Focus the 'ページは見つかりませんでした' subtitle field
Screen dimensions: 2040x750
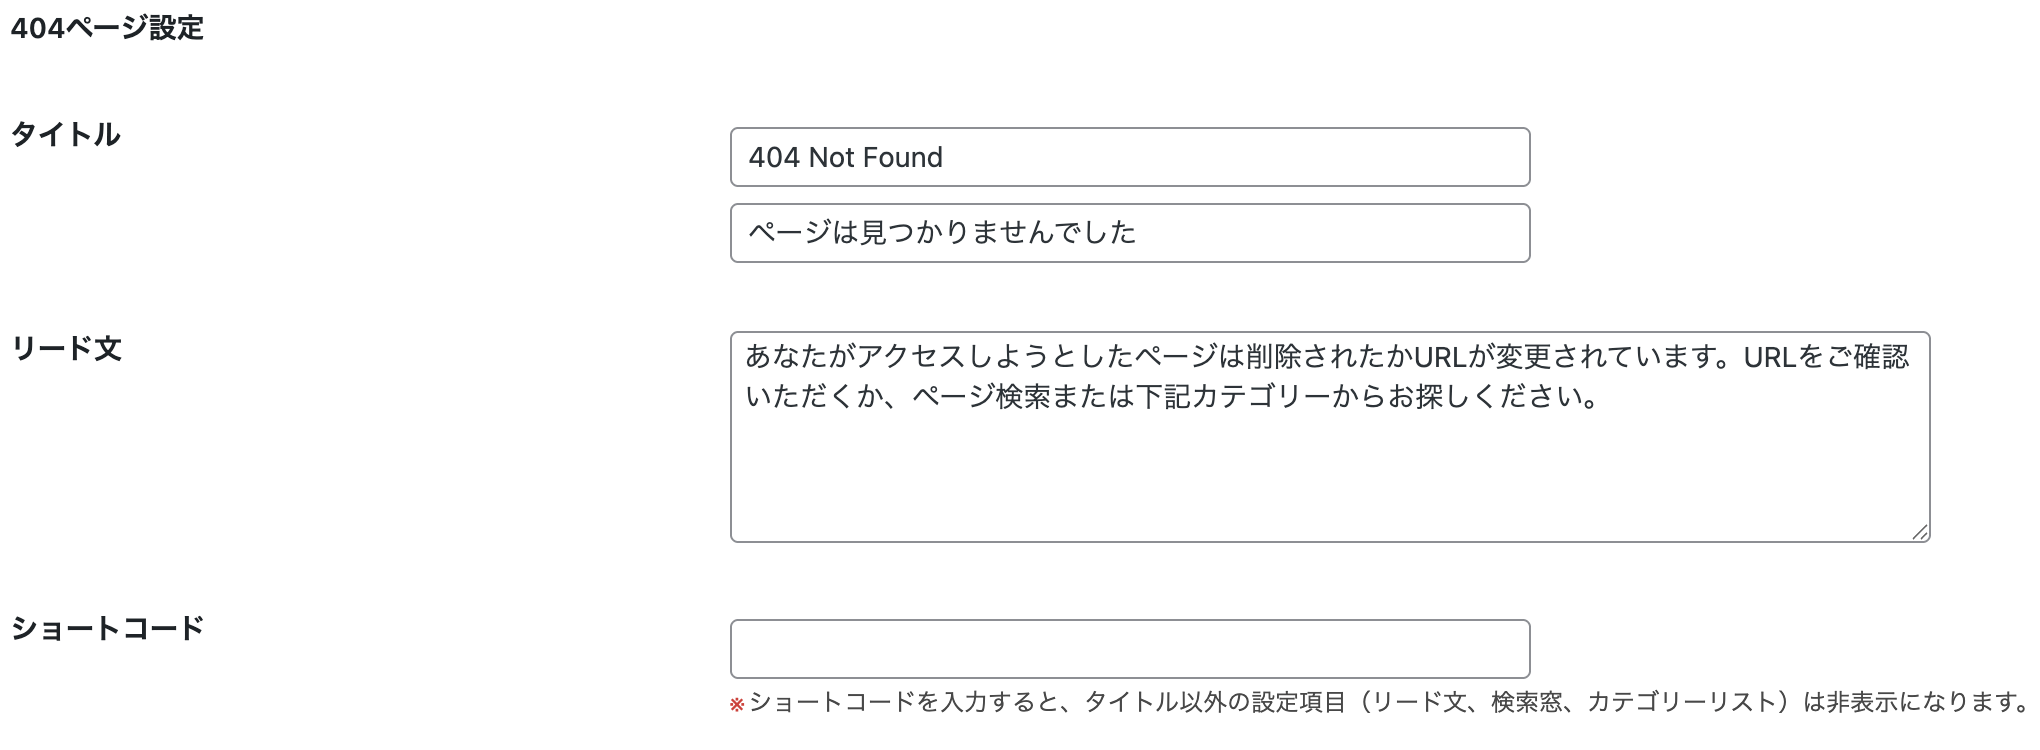[x=1129, y=233]
